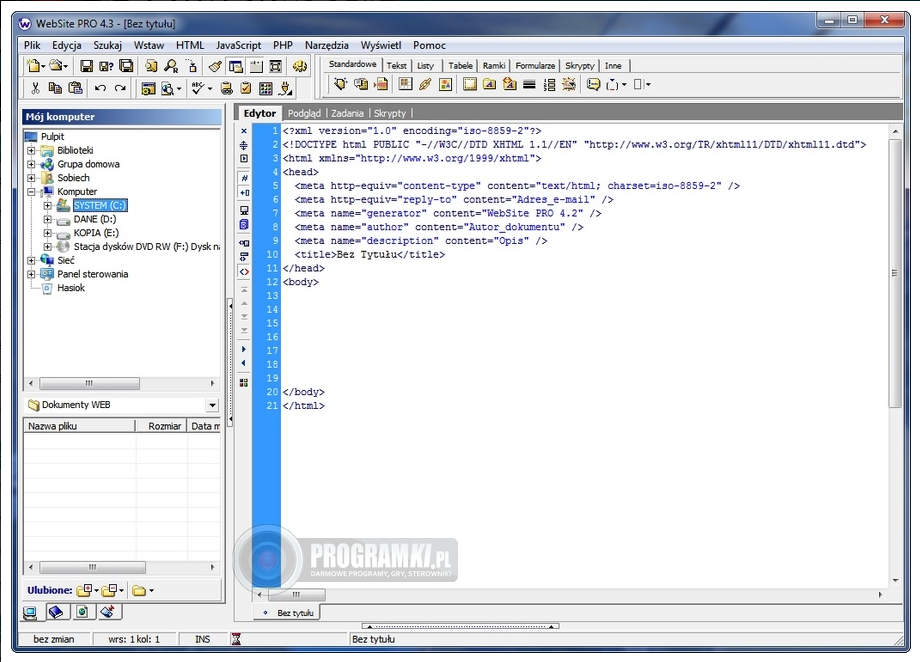Click the folder tree horizontal scrollbar

coord(122,383)
